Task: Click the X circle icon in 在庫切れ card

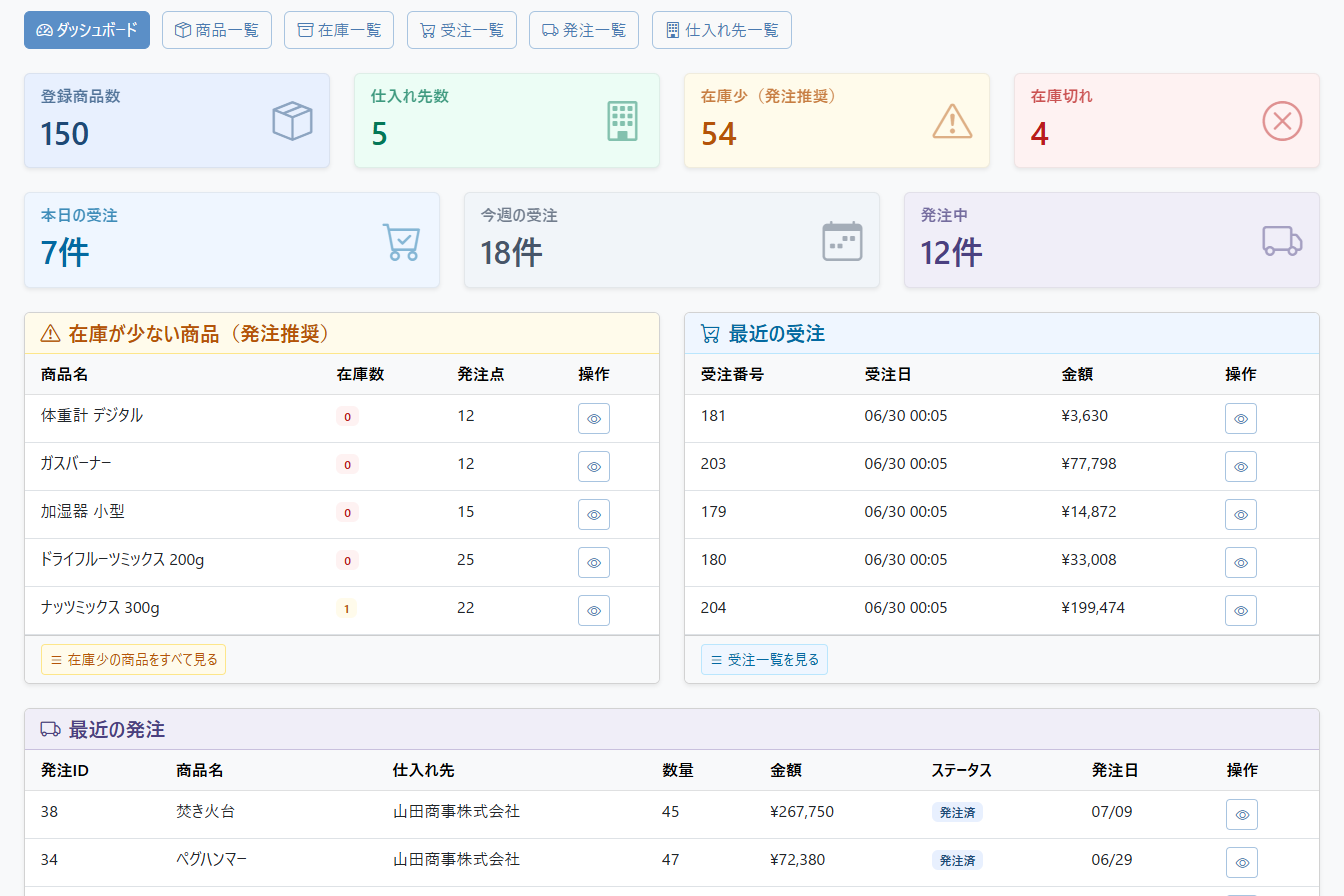Action: coord(1282,121)
